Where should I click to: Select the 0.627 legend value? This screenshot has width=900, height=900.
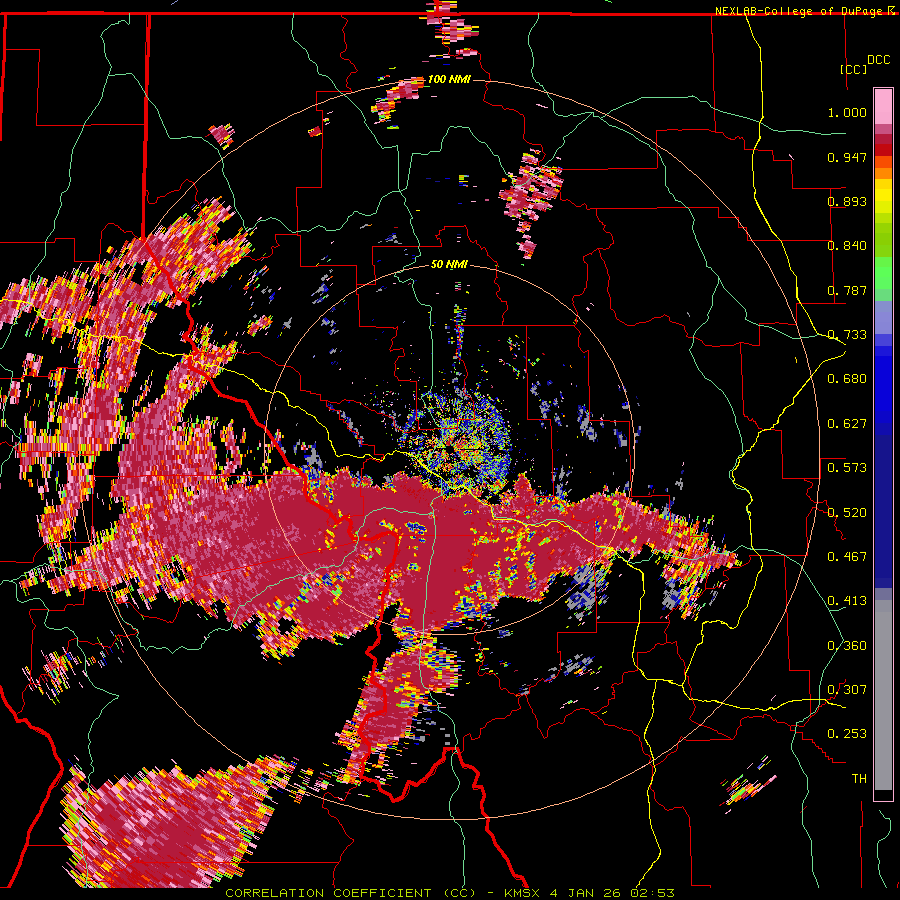click(847, 424)
